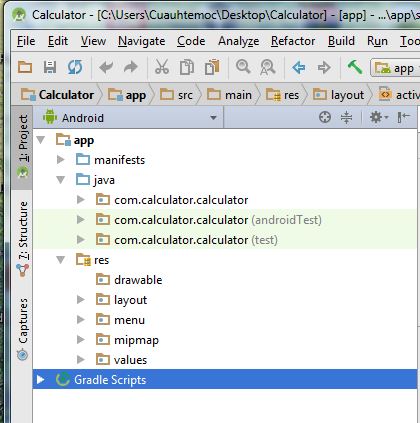420x423 pixels.
Task: Click the Forward navigation arrow
Action: tap(324, 68)
